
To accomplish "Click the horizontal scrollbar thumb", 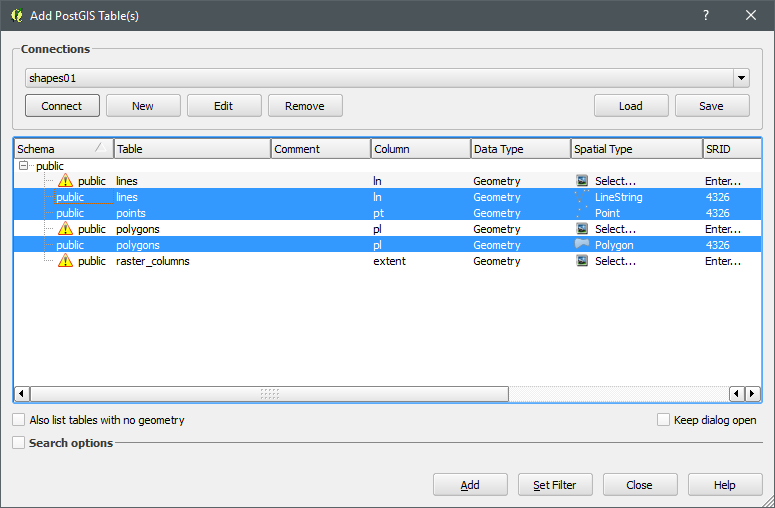I will pos(269,394).
